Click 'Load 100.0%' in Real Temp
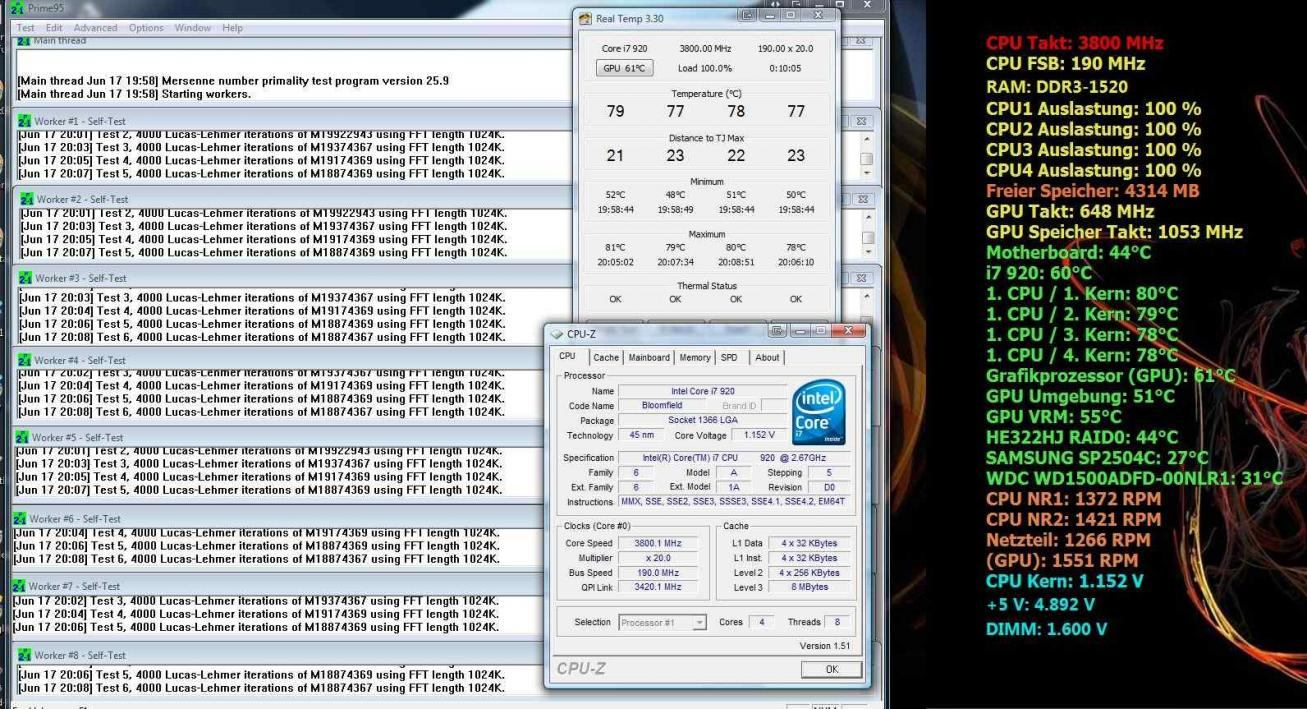This screenshot has width=1307, height=709. point(706,68)
